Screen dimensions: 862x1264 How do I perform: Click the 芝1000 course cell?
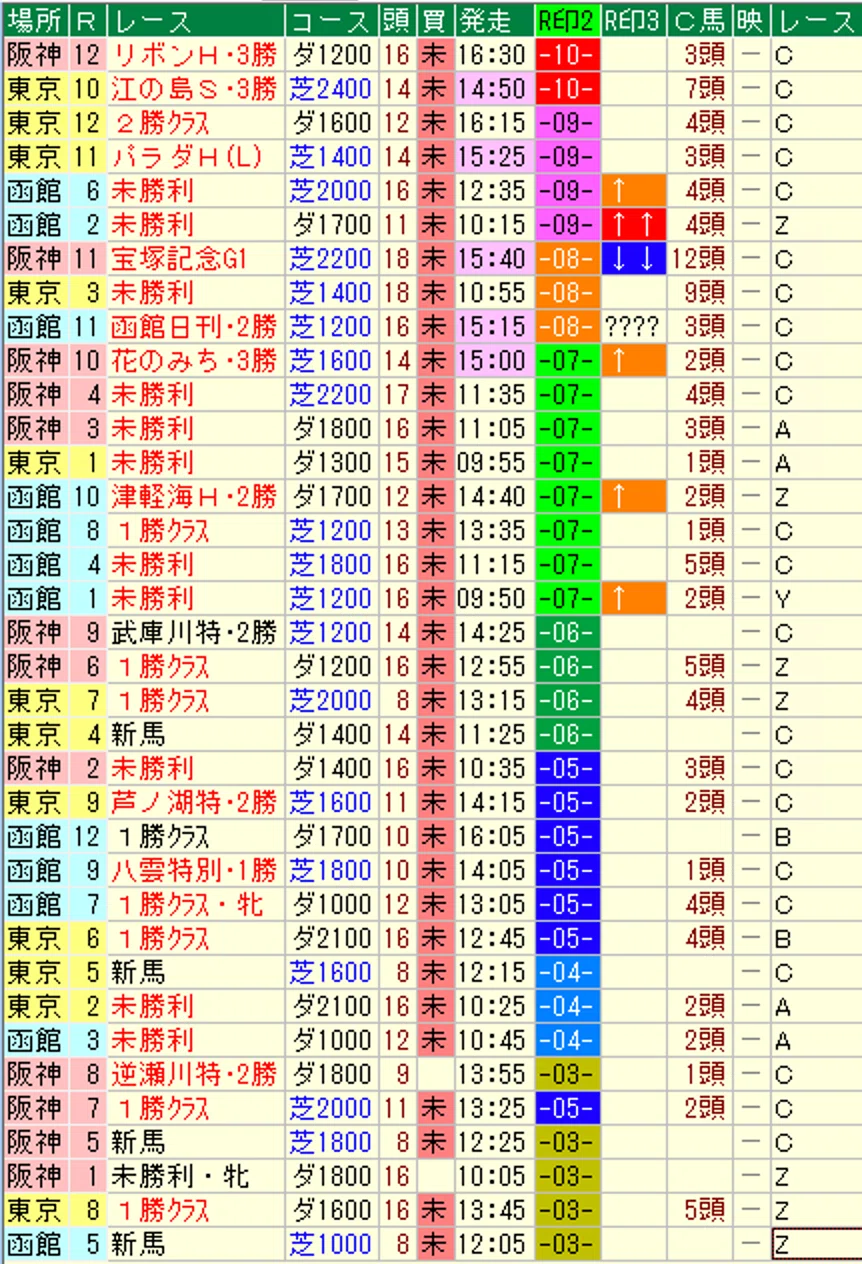pyautogui.click(x=330, y=1245)
